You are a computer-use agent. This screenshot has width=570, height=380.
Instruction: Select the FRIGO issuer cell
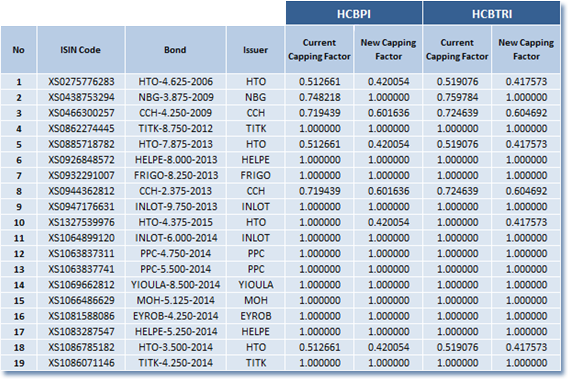tap(255, 175)
